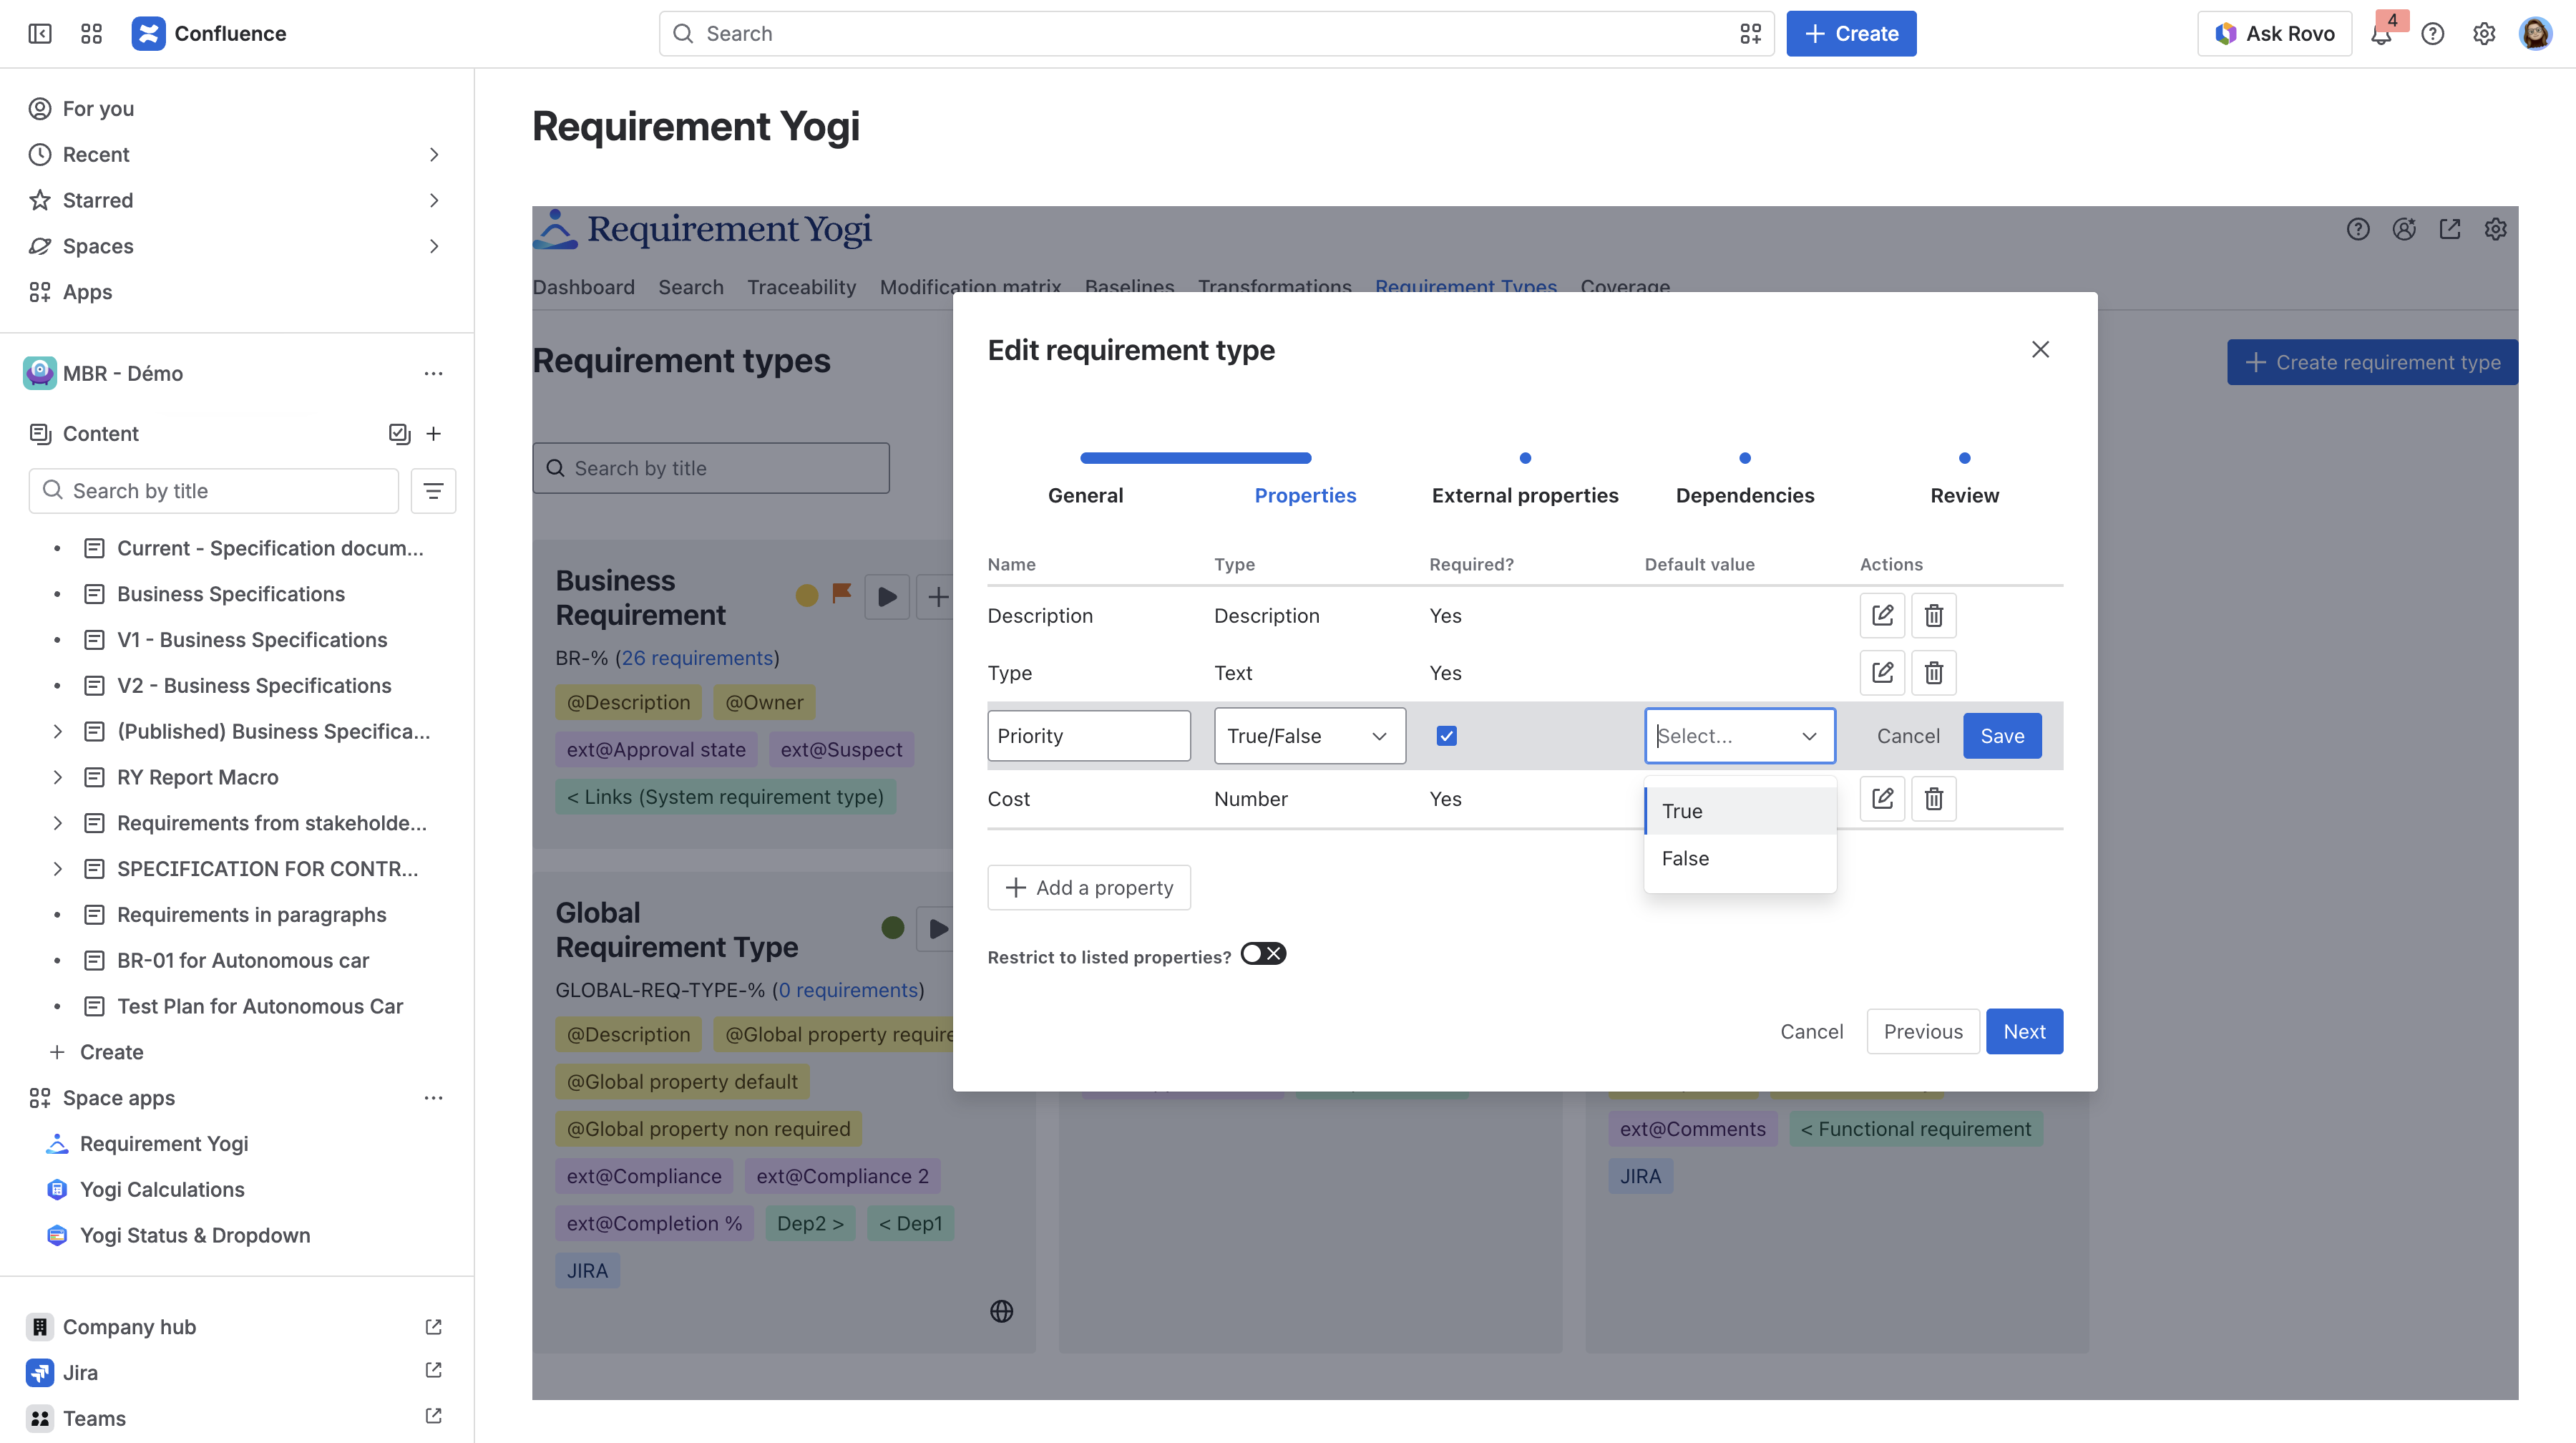Image resolution: width=2576 pixels, height=1443 pixels.
Task: Click the plus icon on Business Requirement card
Action: click(938, 597)
